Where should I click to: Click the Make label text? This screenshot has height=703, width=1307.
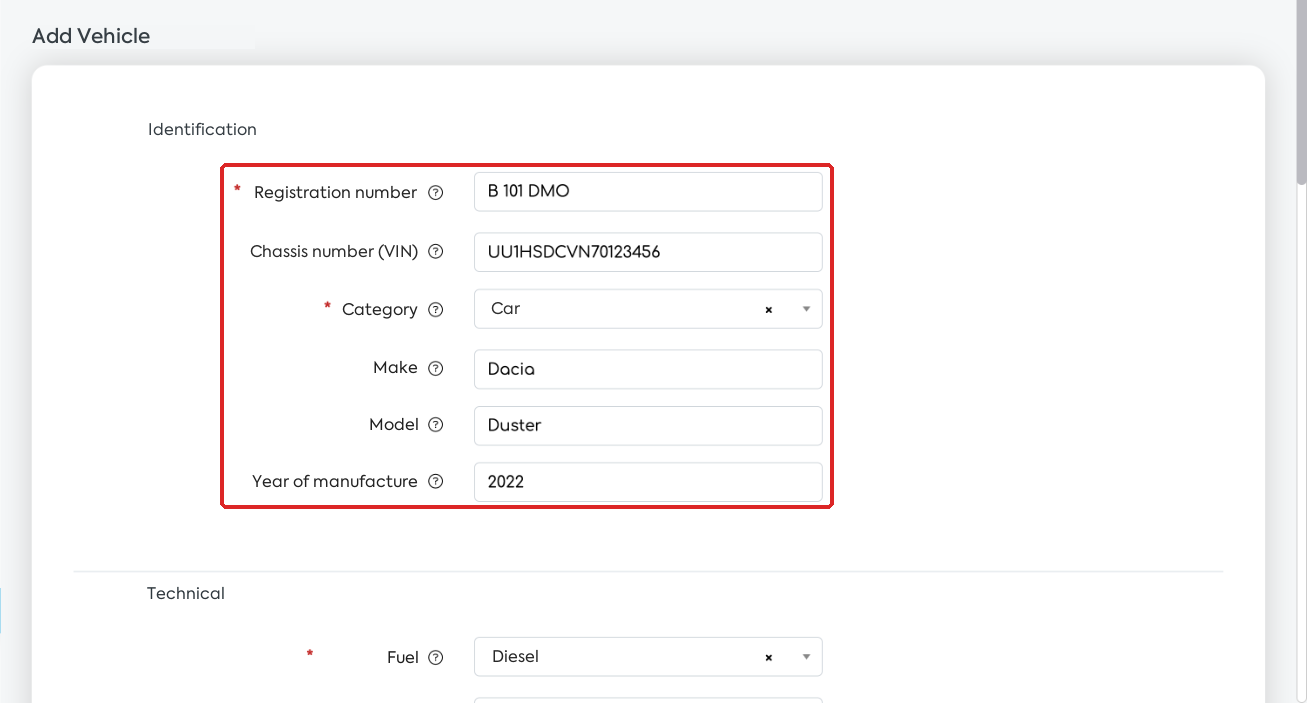(395, 368)
